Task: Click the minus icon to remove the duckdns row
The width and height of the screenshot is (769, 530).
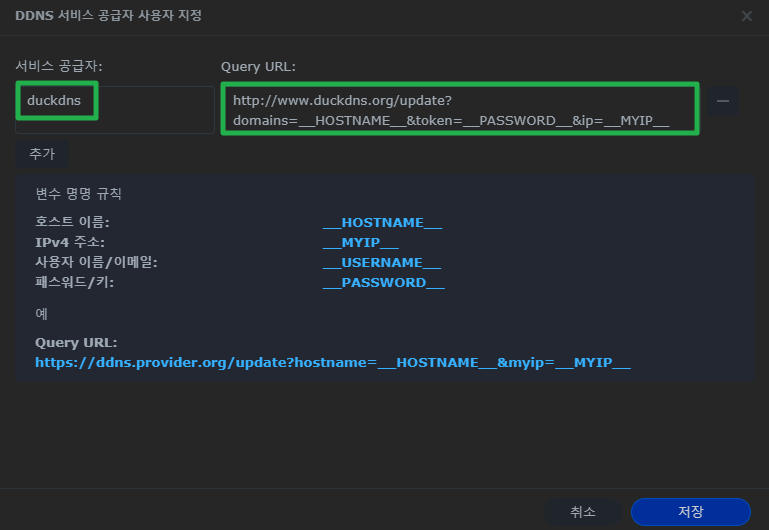Action: [723, 101]
